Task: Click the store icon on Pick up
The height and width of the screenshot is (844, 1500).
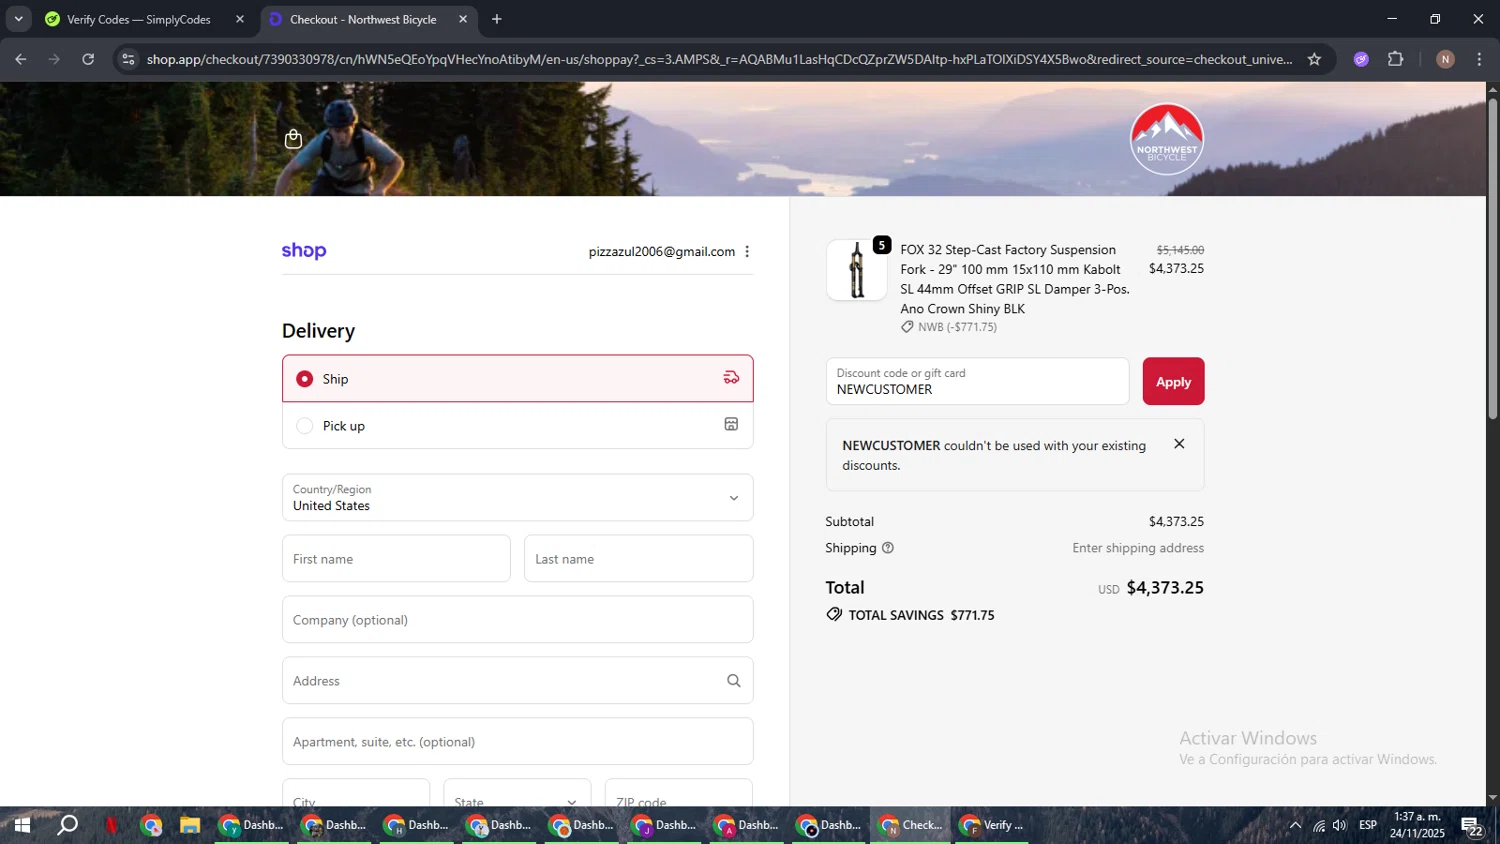Action: (x=731, y=425)
